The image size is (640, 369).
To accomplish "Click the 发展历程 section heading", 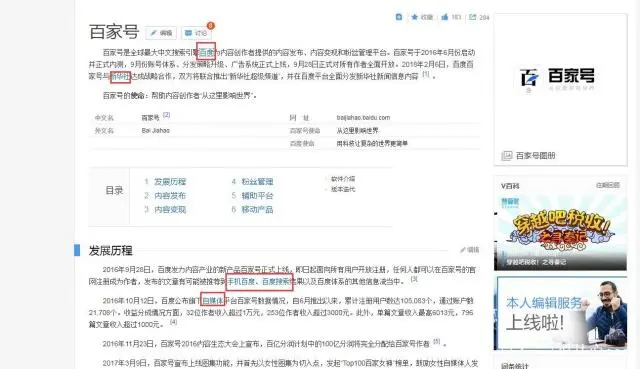I will click(111, 250).
